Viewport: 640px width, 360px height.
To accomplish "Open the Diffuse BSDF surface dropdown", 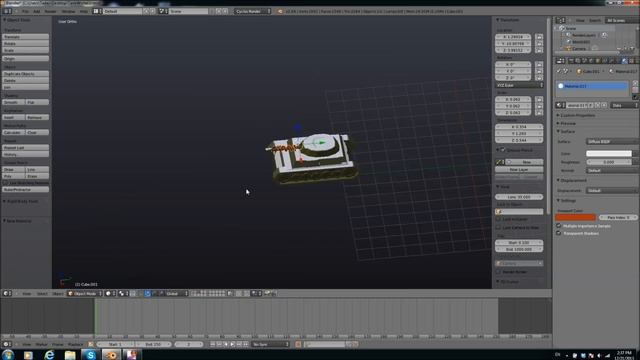I will [612, 142].
